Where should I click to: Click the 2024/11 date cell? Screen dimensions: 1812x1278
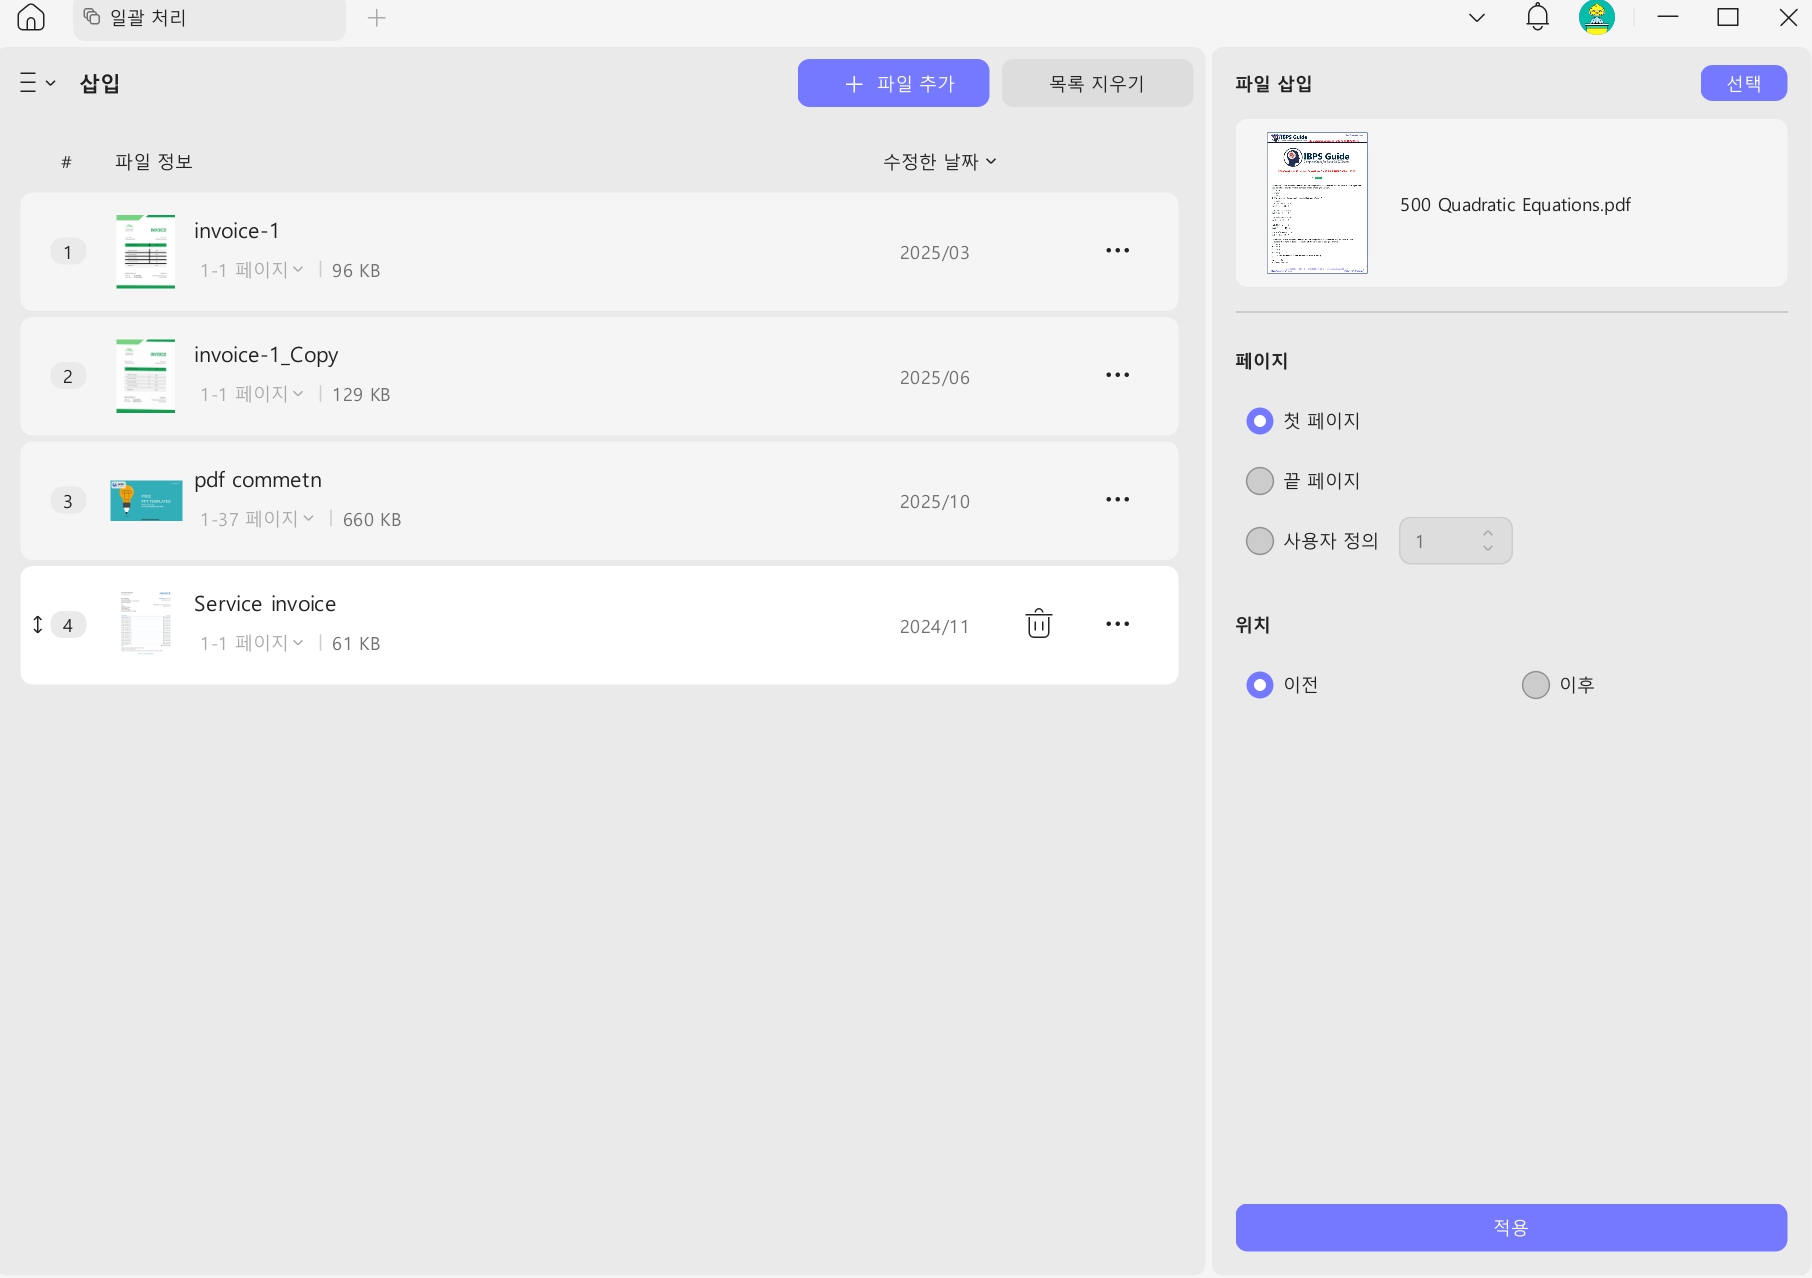point(935,627)
